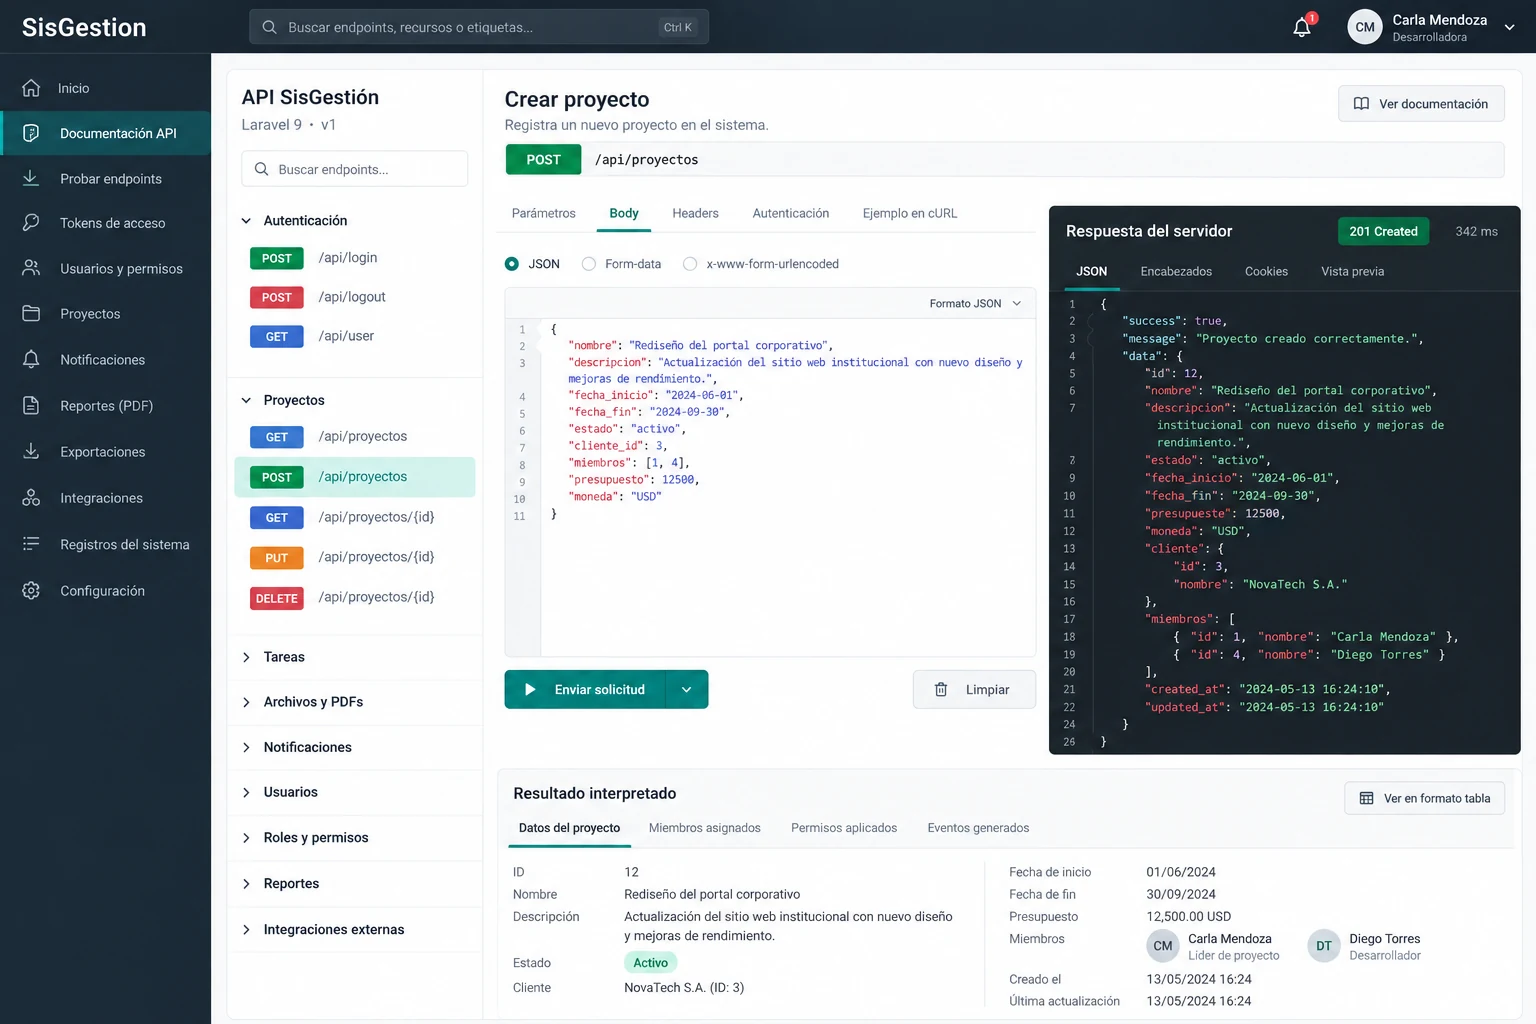Click the Limpiar button
1536x1024 pixels.
pyautogui.click(x=974, y=689)
